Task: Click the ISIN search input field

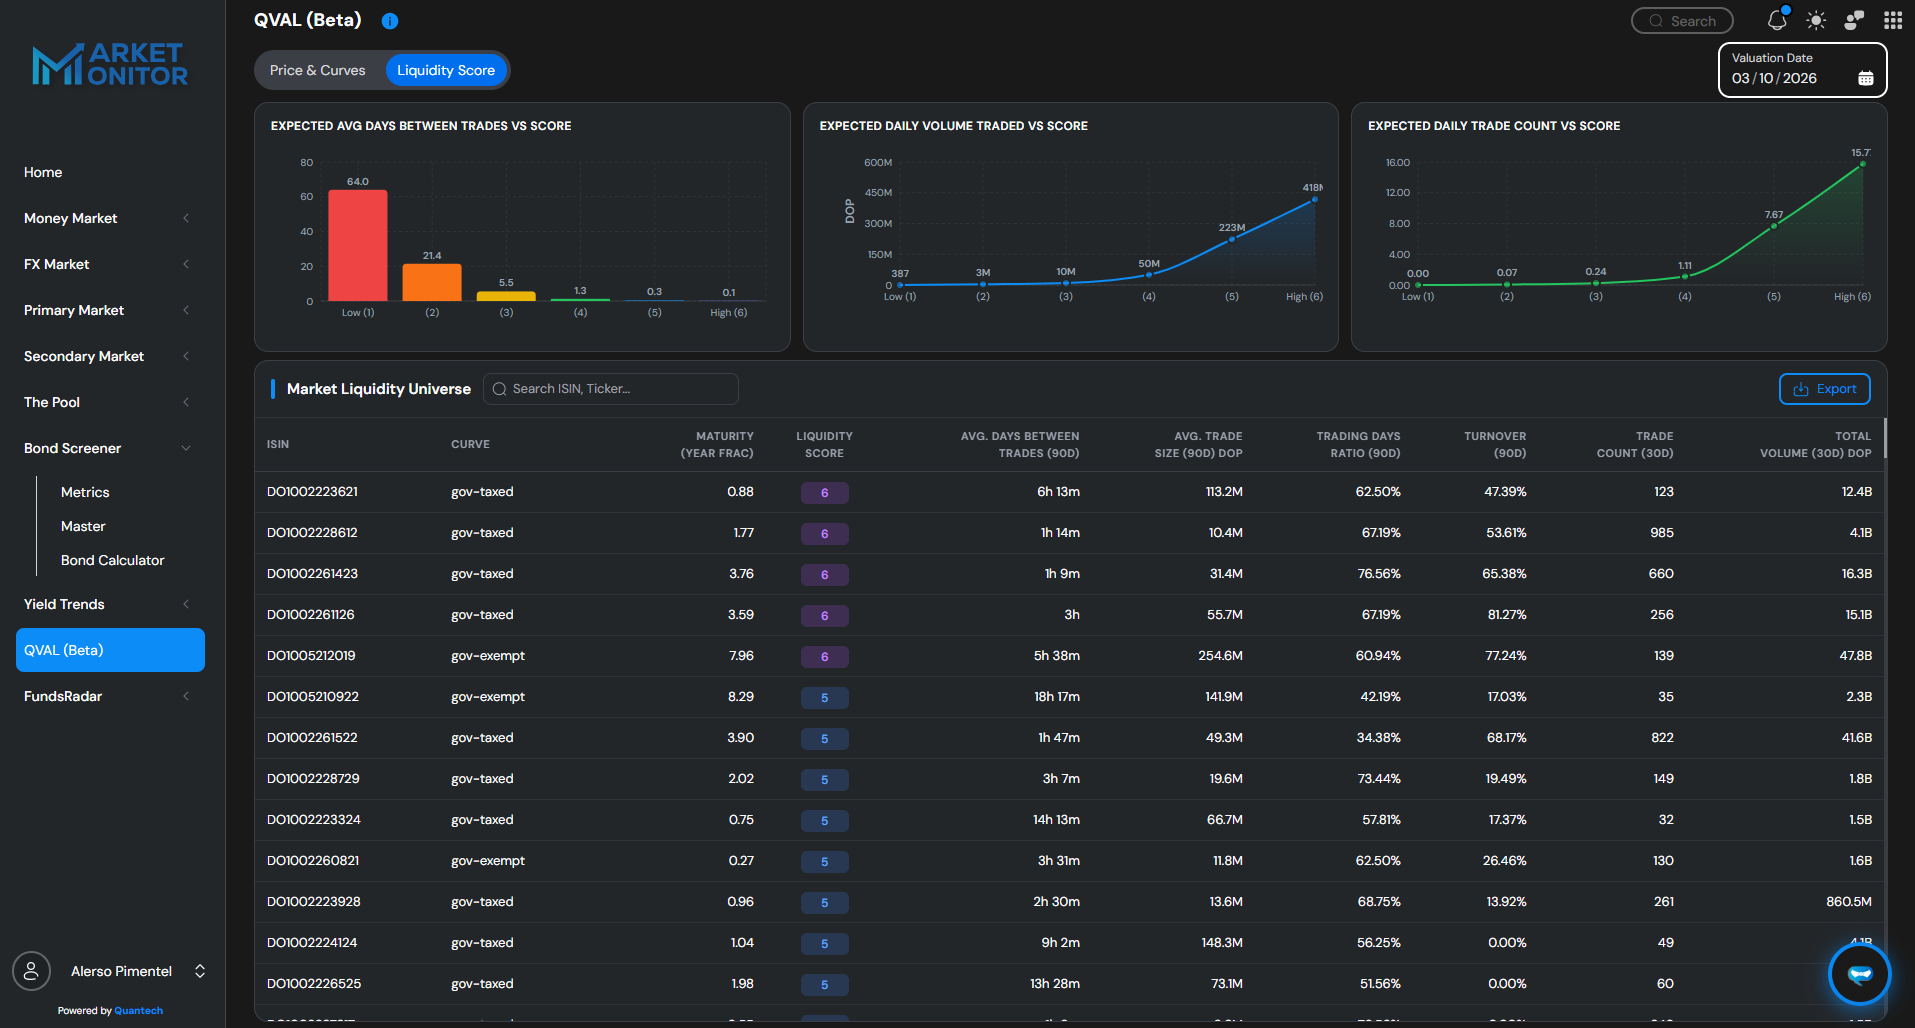Action: point(610,389)
